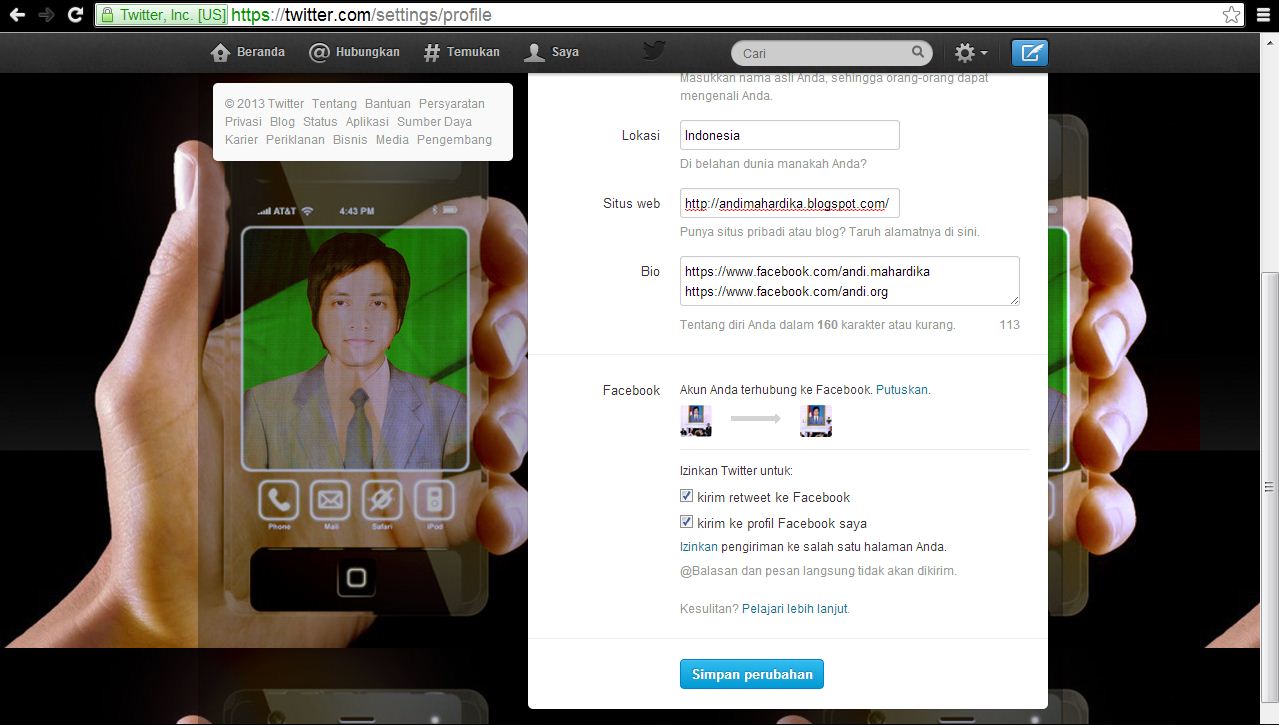Click inside the Bio text area
This screenshot has height=725, width=1279.
coord(849,281)
